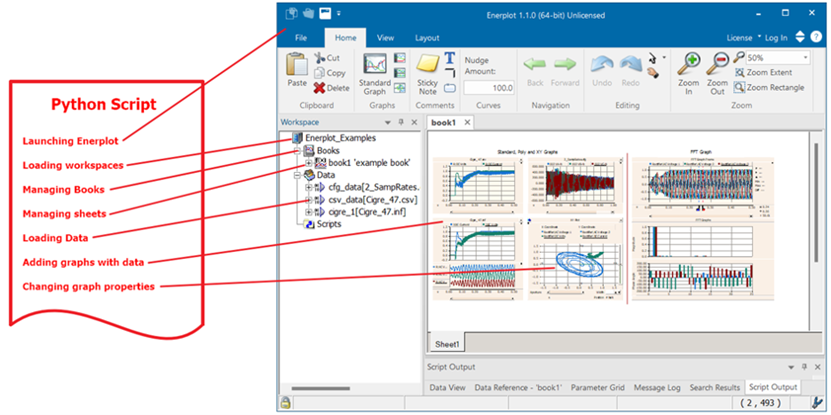The height and width of the screenshot is (415, 831).
Task: Click the Zoom In magnifier
Action: tap(689, 65)
